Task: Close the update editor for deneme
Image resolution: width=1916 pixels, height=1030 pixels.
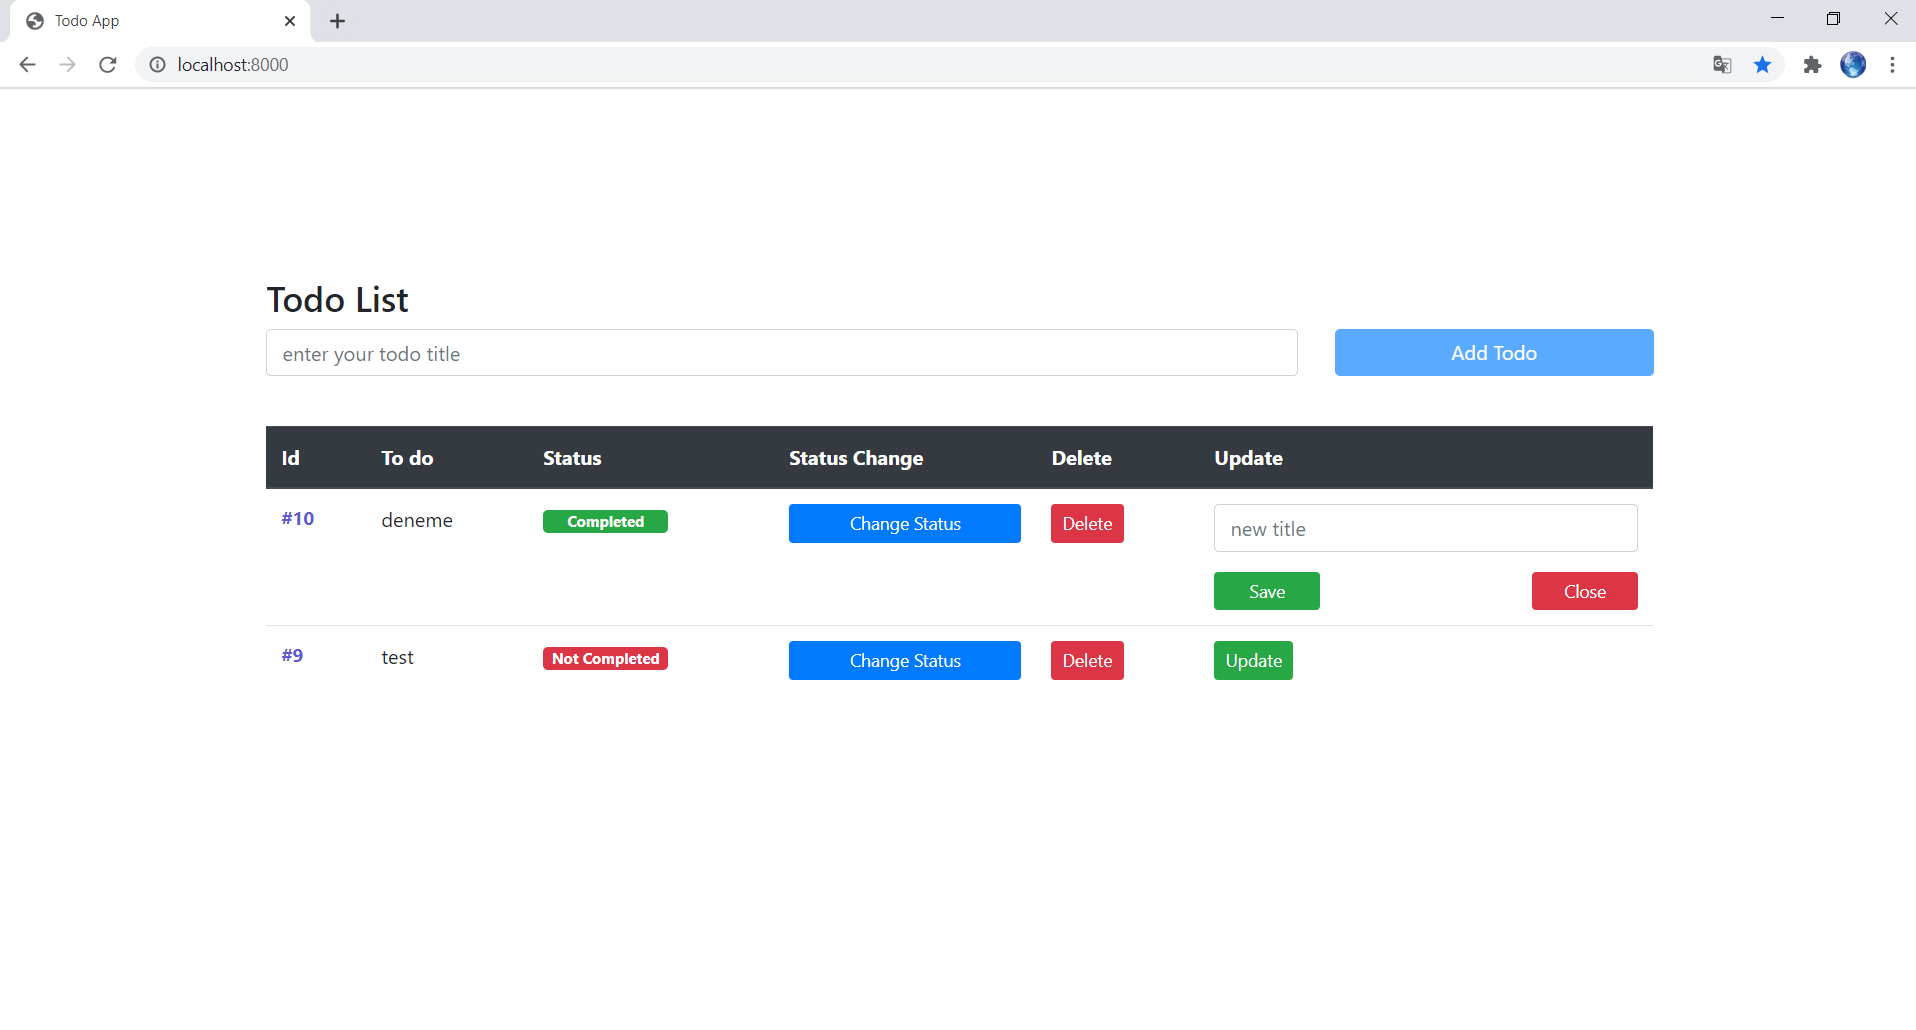Action: pyautogui.click(x=1585, y=591)
